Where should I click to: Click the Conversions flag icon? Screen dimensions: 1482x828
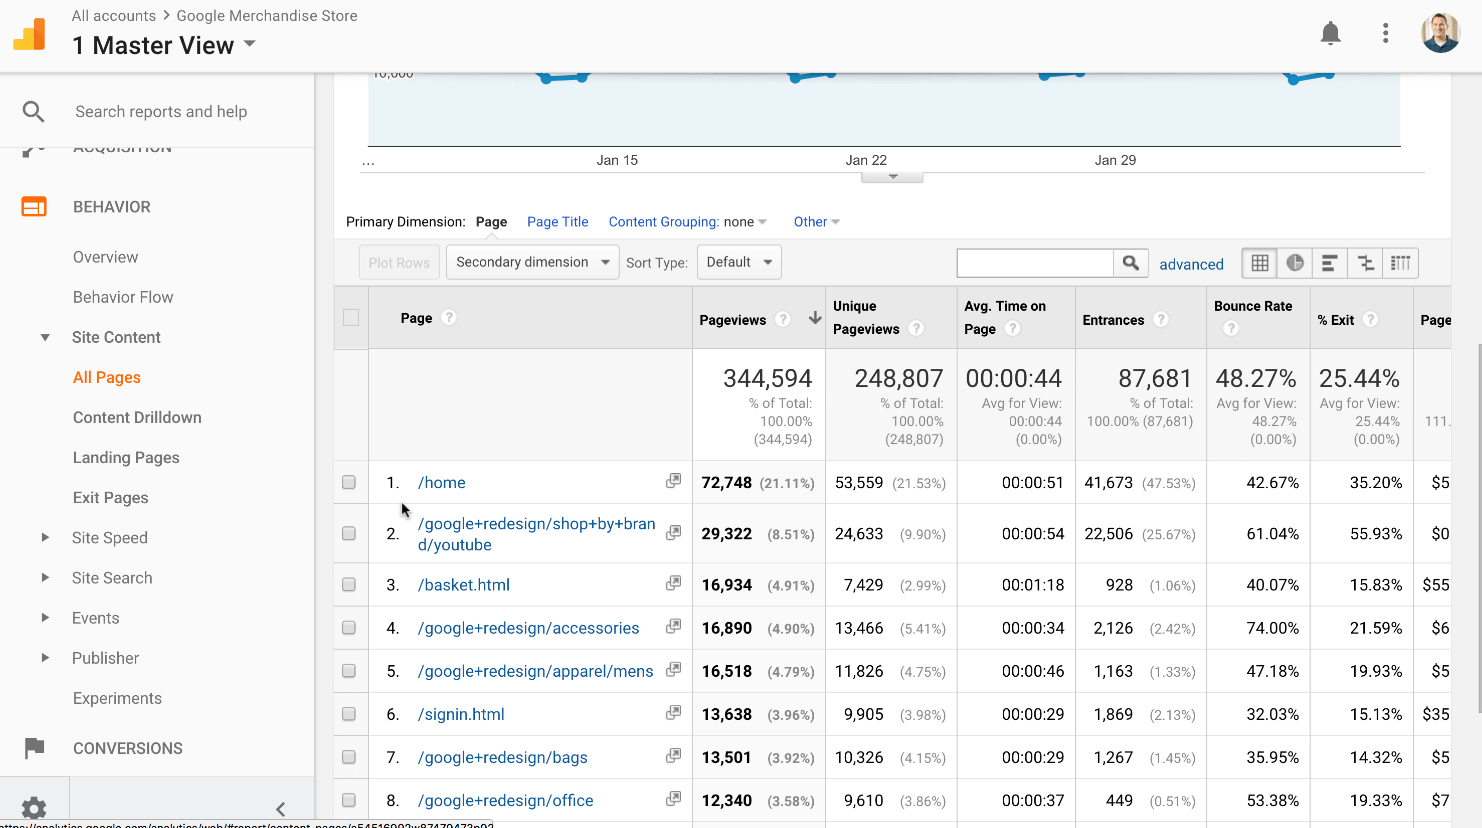pyautogui.click(x=34, y=748)
